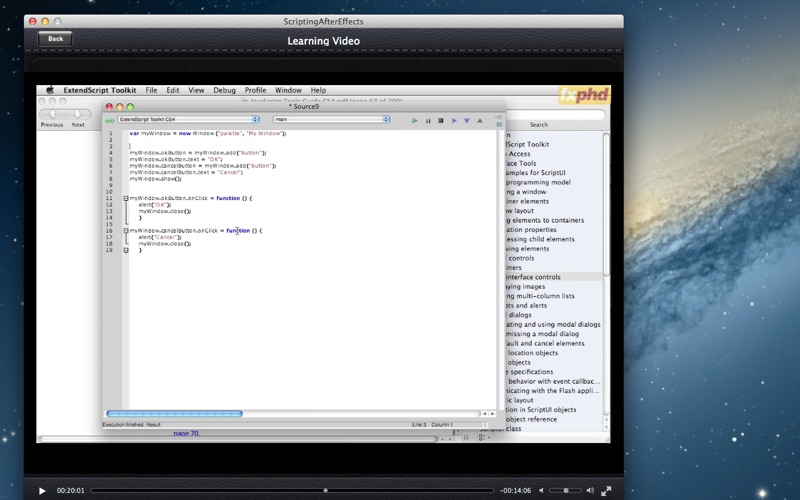This screenshot has width=800, height=500.
Task: Click line 1 'var myWindow' code
Action: pyautogui.click(x=208, y=133)
